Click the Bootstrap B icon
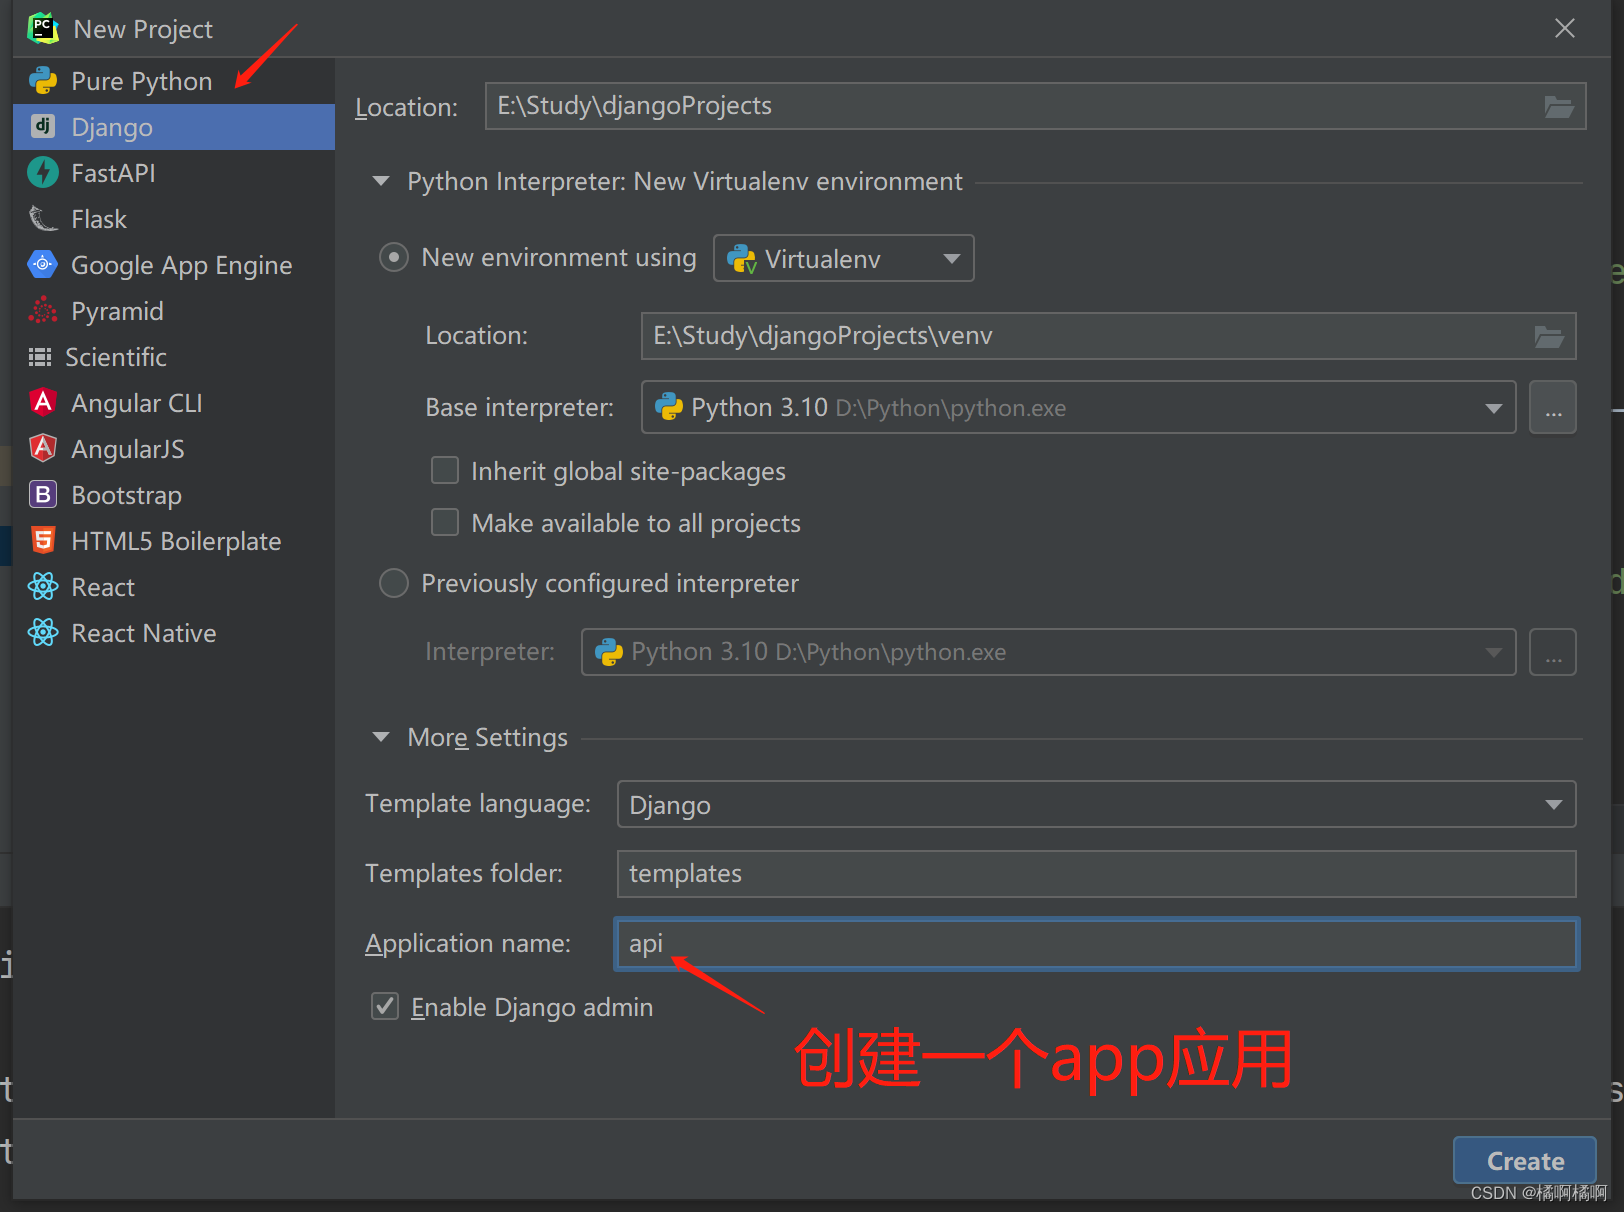Screen dimensions: 1624x1212 [x=43, y=494]
